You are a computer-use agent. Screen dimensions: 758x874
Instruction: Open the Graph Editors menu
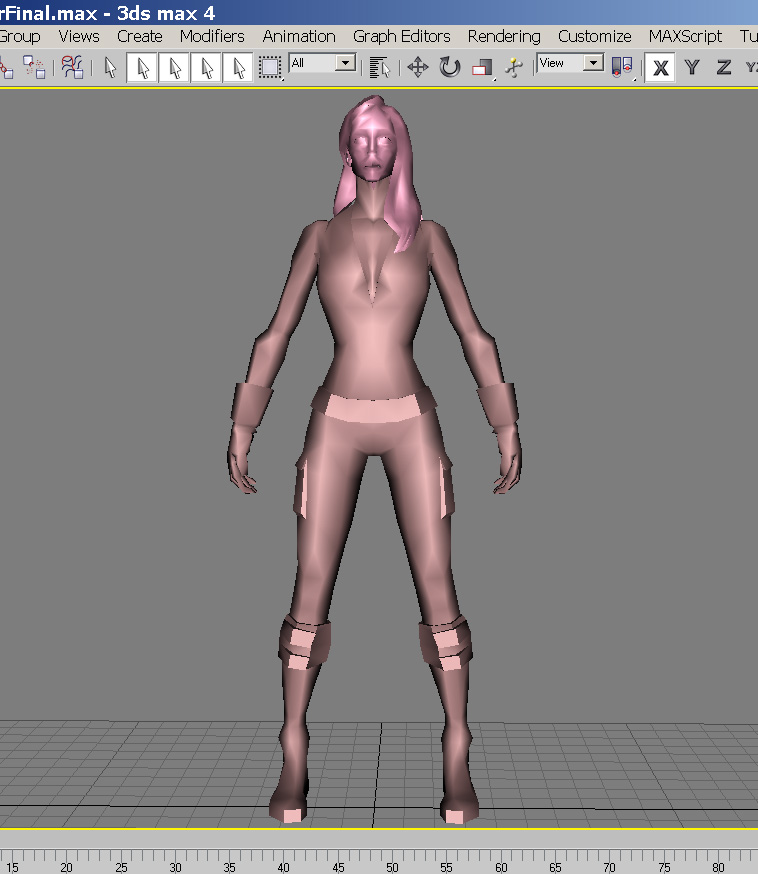tap(402, 36)
